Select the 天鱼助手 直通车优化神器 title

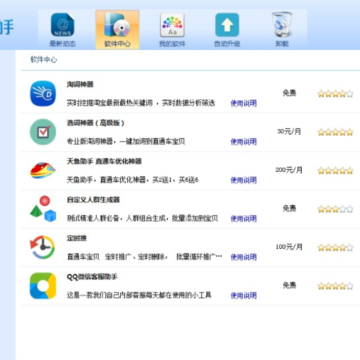coord(104,161)
